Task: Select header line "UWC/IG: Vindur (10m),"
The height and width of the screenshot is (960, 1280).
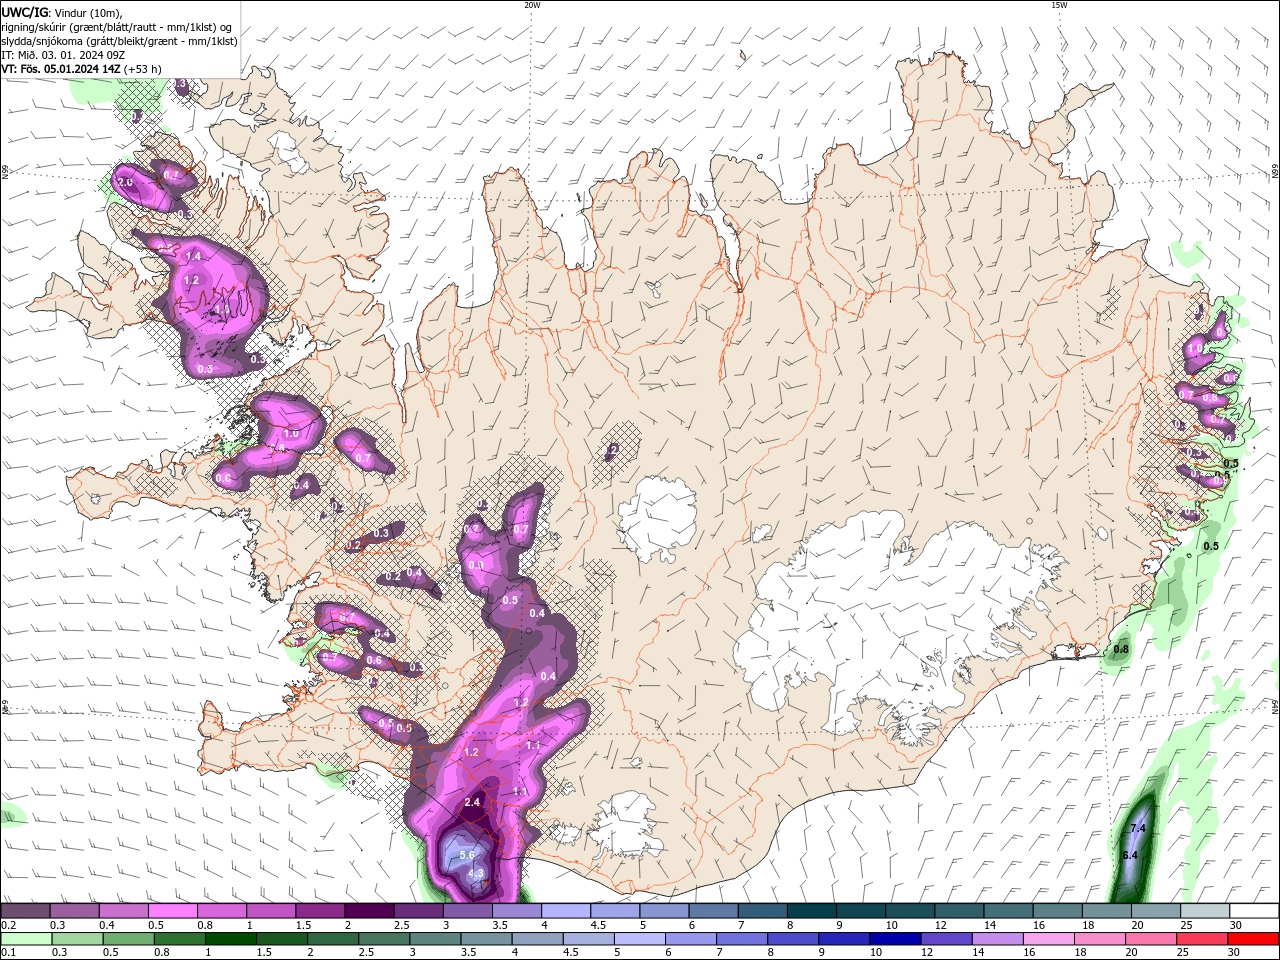Action: coord(62,12)
